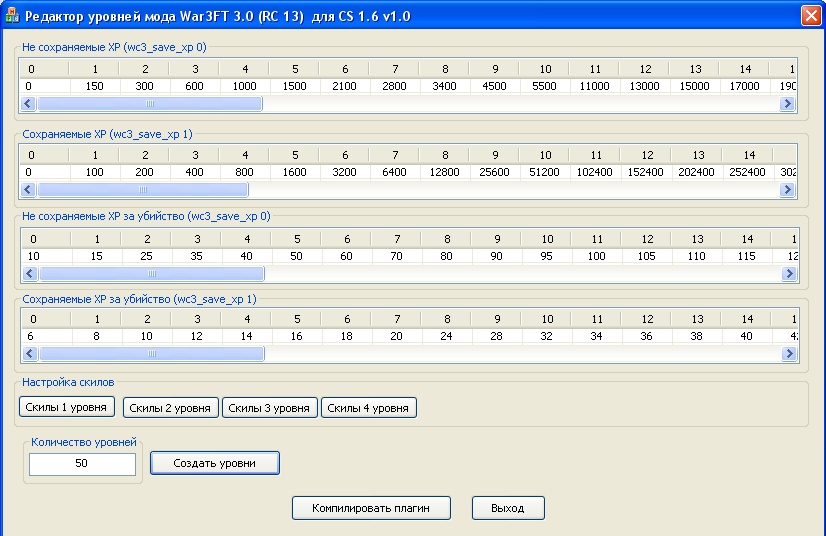Screen dimensions: 826x536
Task: Open Скилы 3 уровня settings
Action: (269, 407)
